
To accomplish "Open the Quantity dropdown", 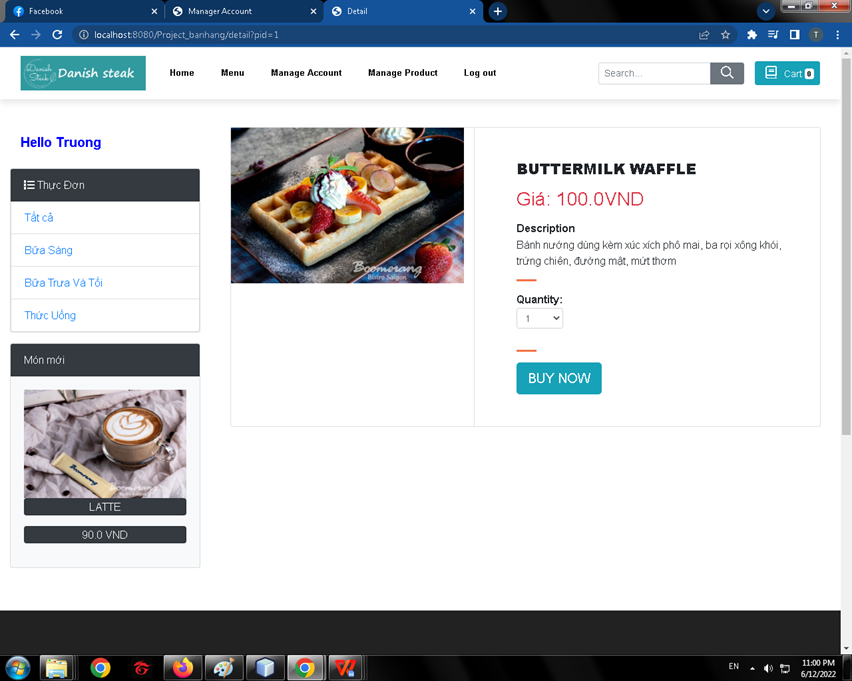I will (540, 318).
